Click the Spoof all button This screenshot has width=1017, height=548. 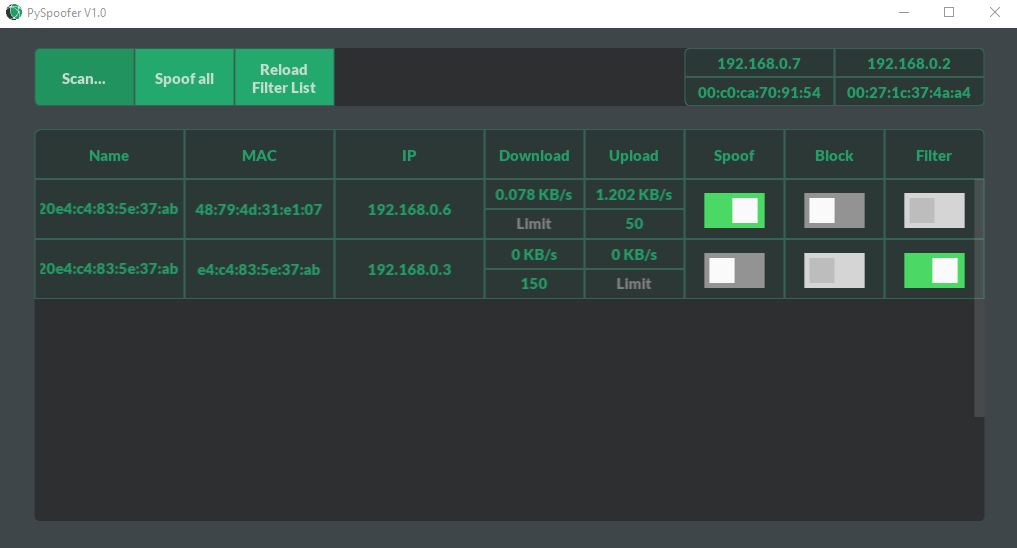pos(184,77)
